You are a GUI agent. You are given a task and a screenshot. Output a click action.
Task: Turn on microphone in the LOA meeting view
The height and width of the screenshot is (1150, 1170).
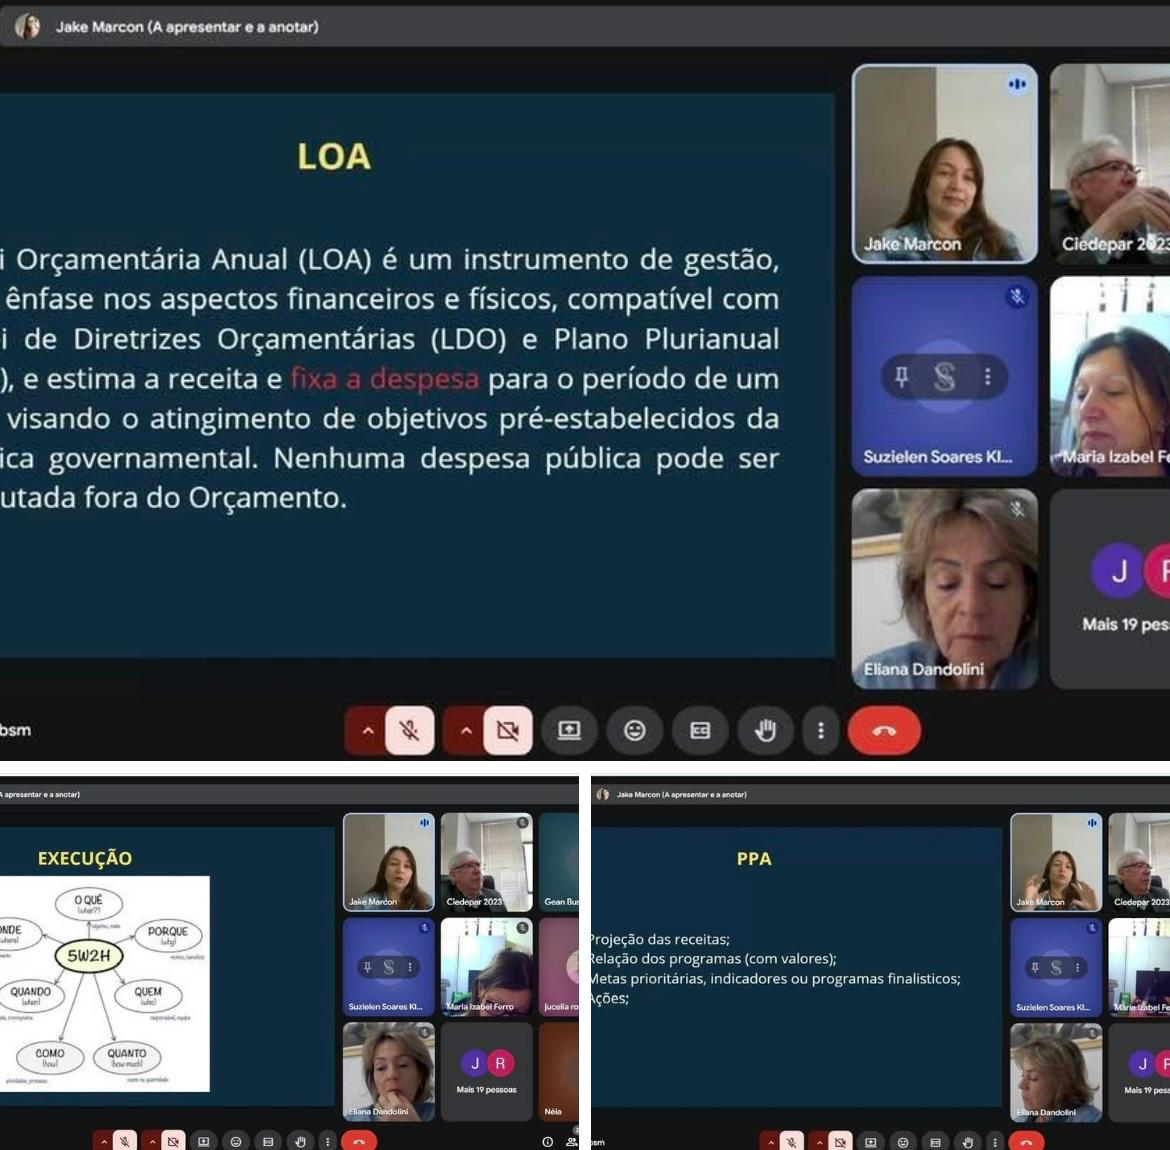point(410,730)
